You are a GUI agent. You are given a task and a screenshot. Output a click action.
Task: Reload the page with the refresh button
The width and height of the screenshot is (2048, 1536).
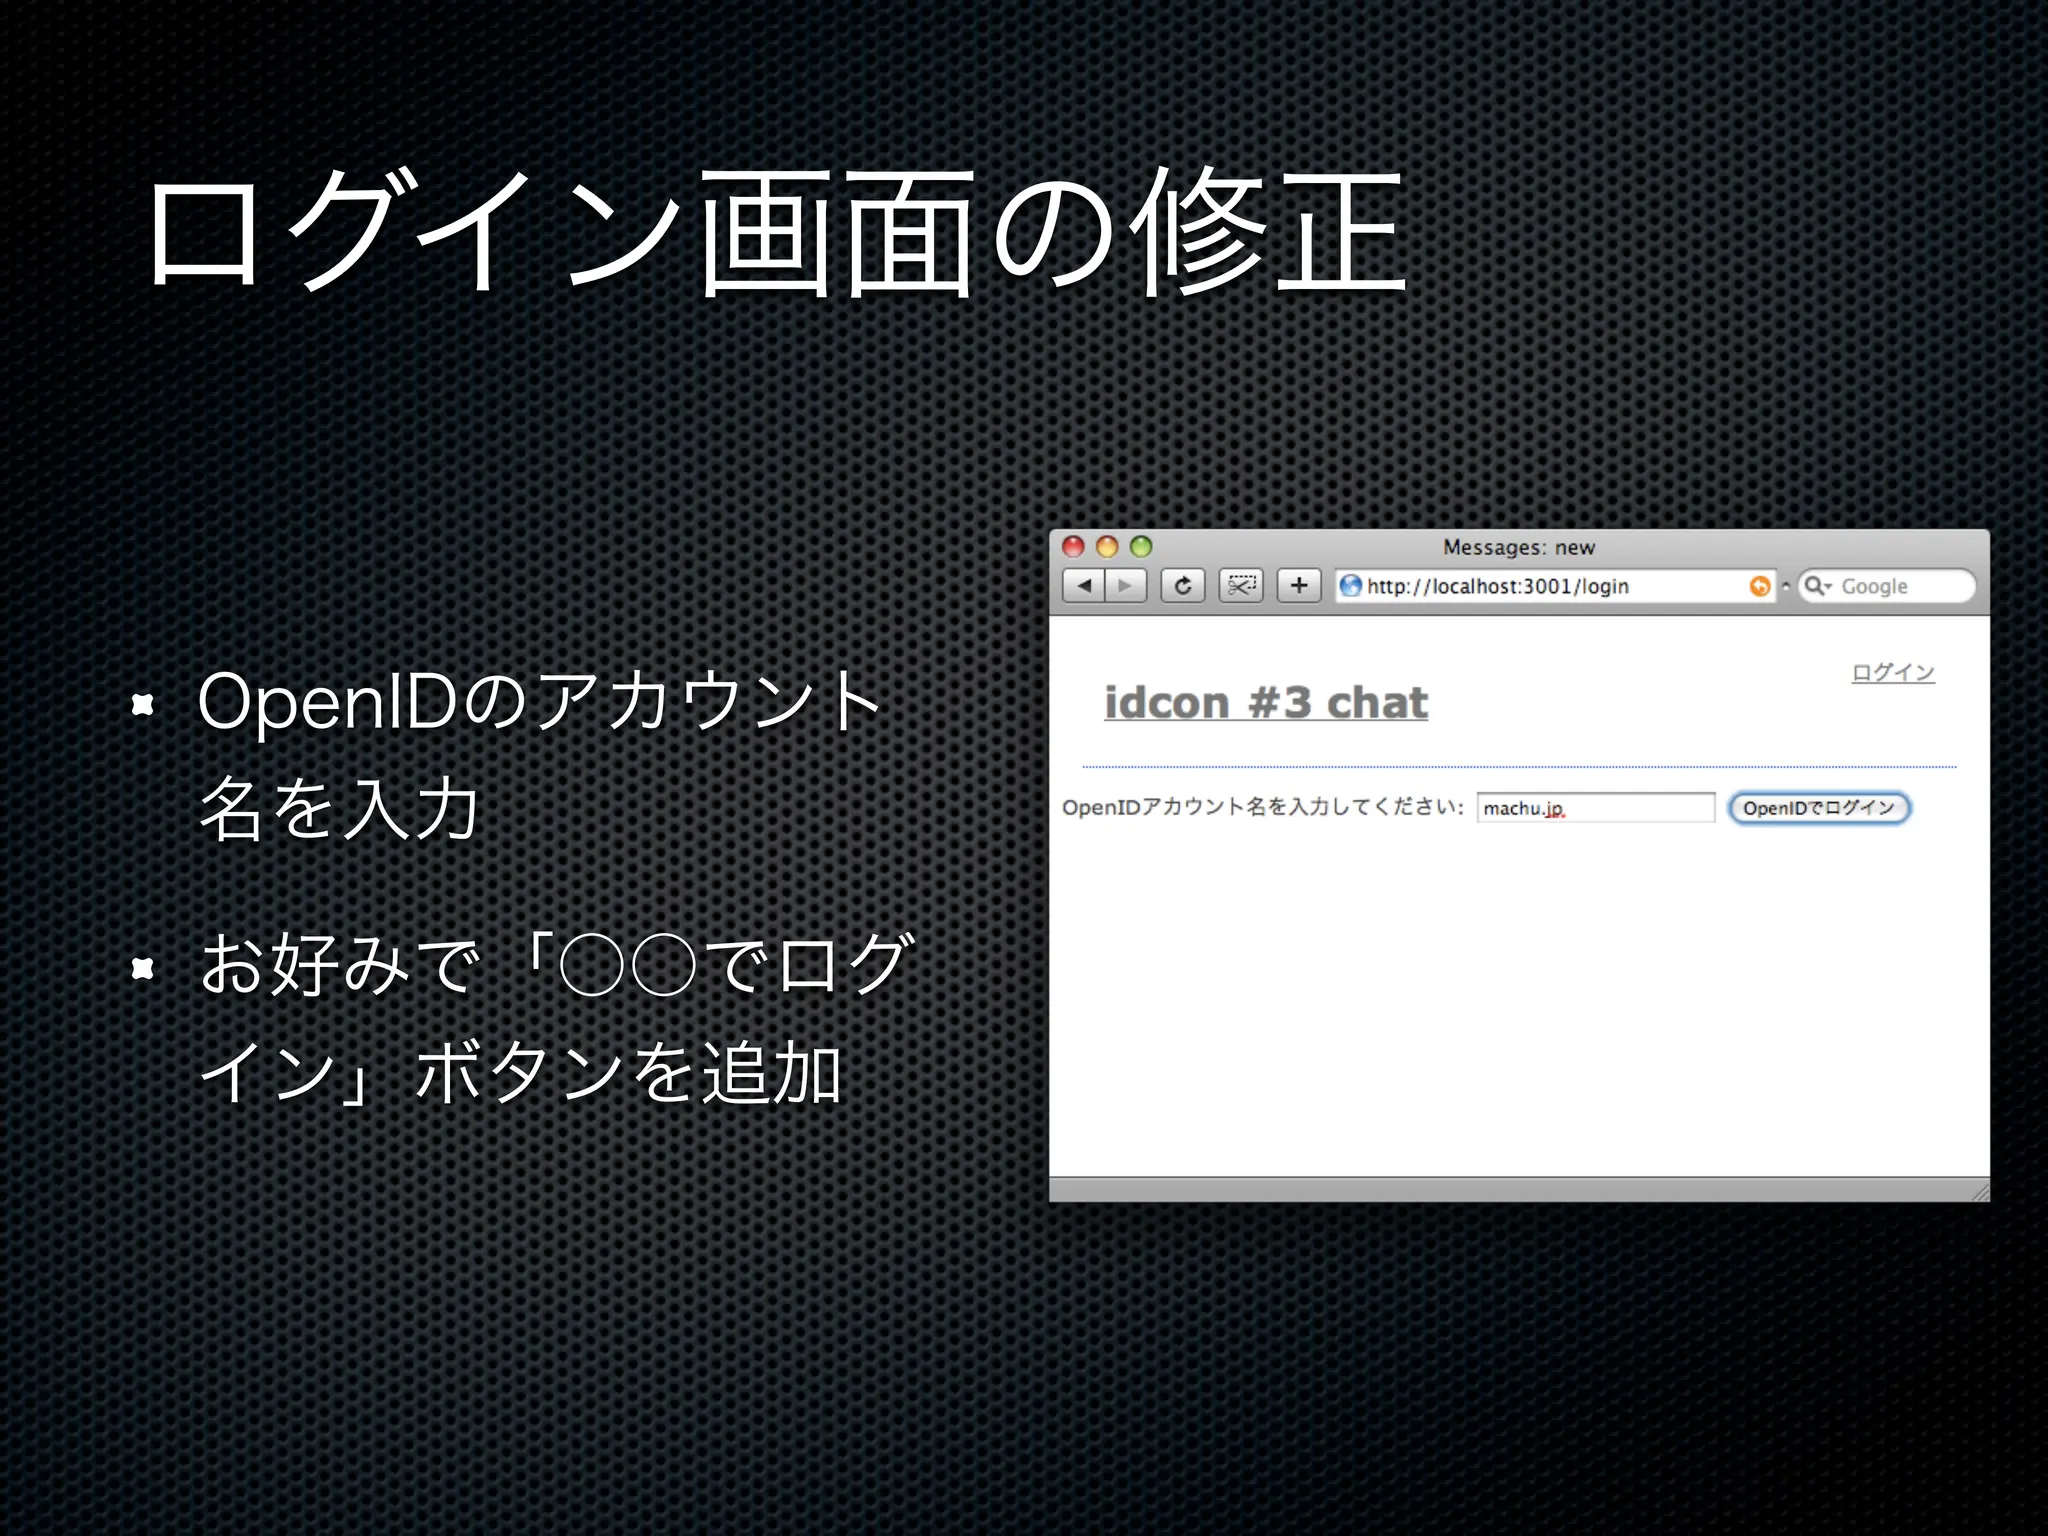(1182, 586)
